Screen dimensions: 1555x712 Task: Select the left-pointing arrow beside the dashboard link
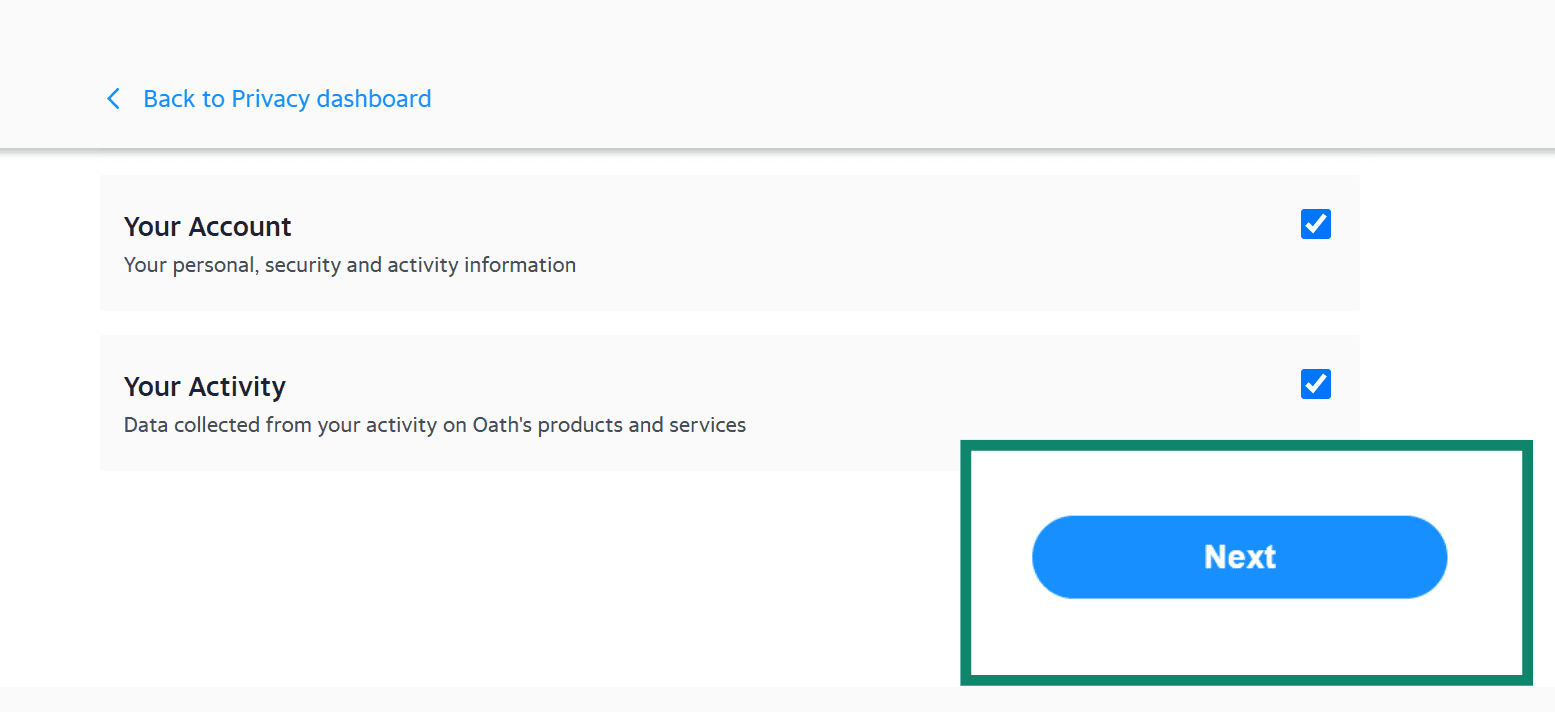point(113,98)
